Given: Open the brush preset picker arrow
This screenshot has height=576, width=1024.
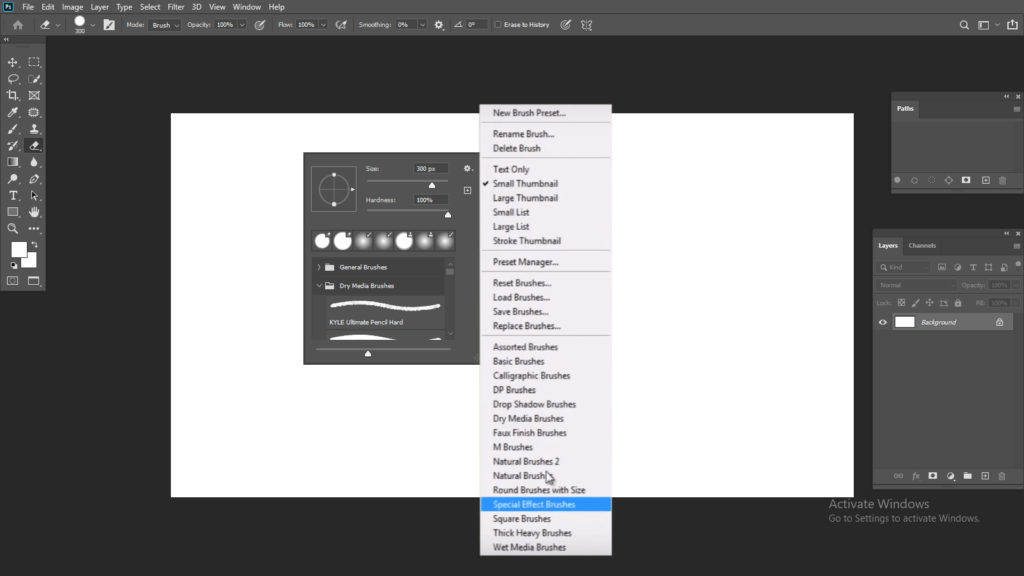Looking at the screenshot, I should click(x=93, y=25).
